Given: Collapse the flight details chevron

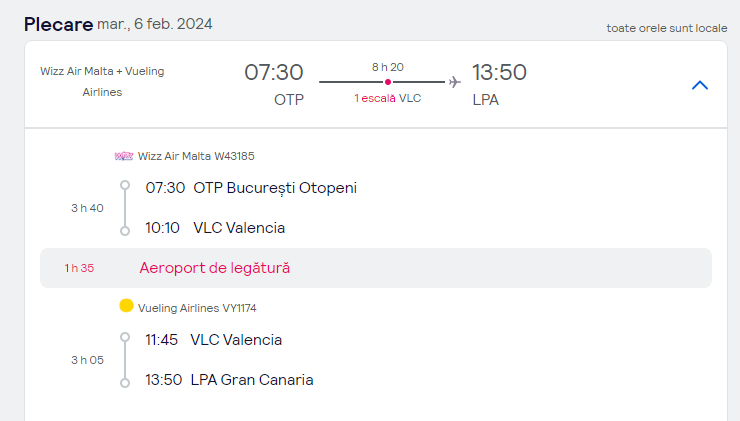Looking at the screenshot, I should click(x=700, y=85).
